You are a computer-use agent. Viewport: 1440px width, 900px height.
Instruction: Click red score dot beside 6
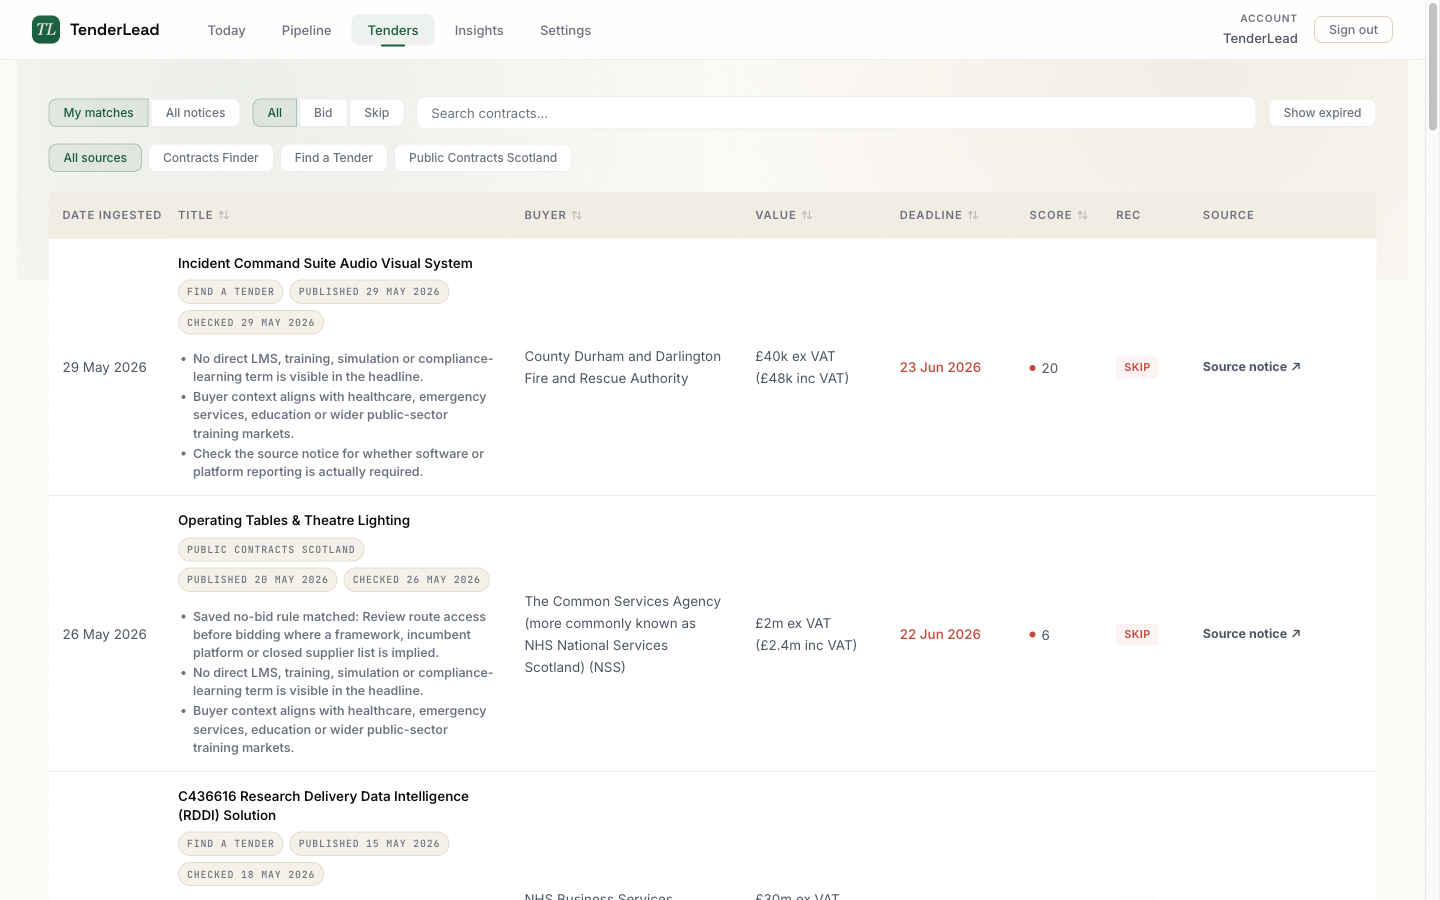[1032, 635]
